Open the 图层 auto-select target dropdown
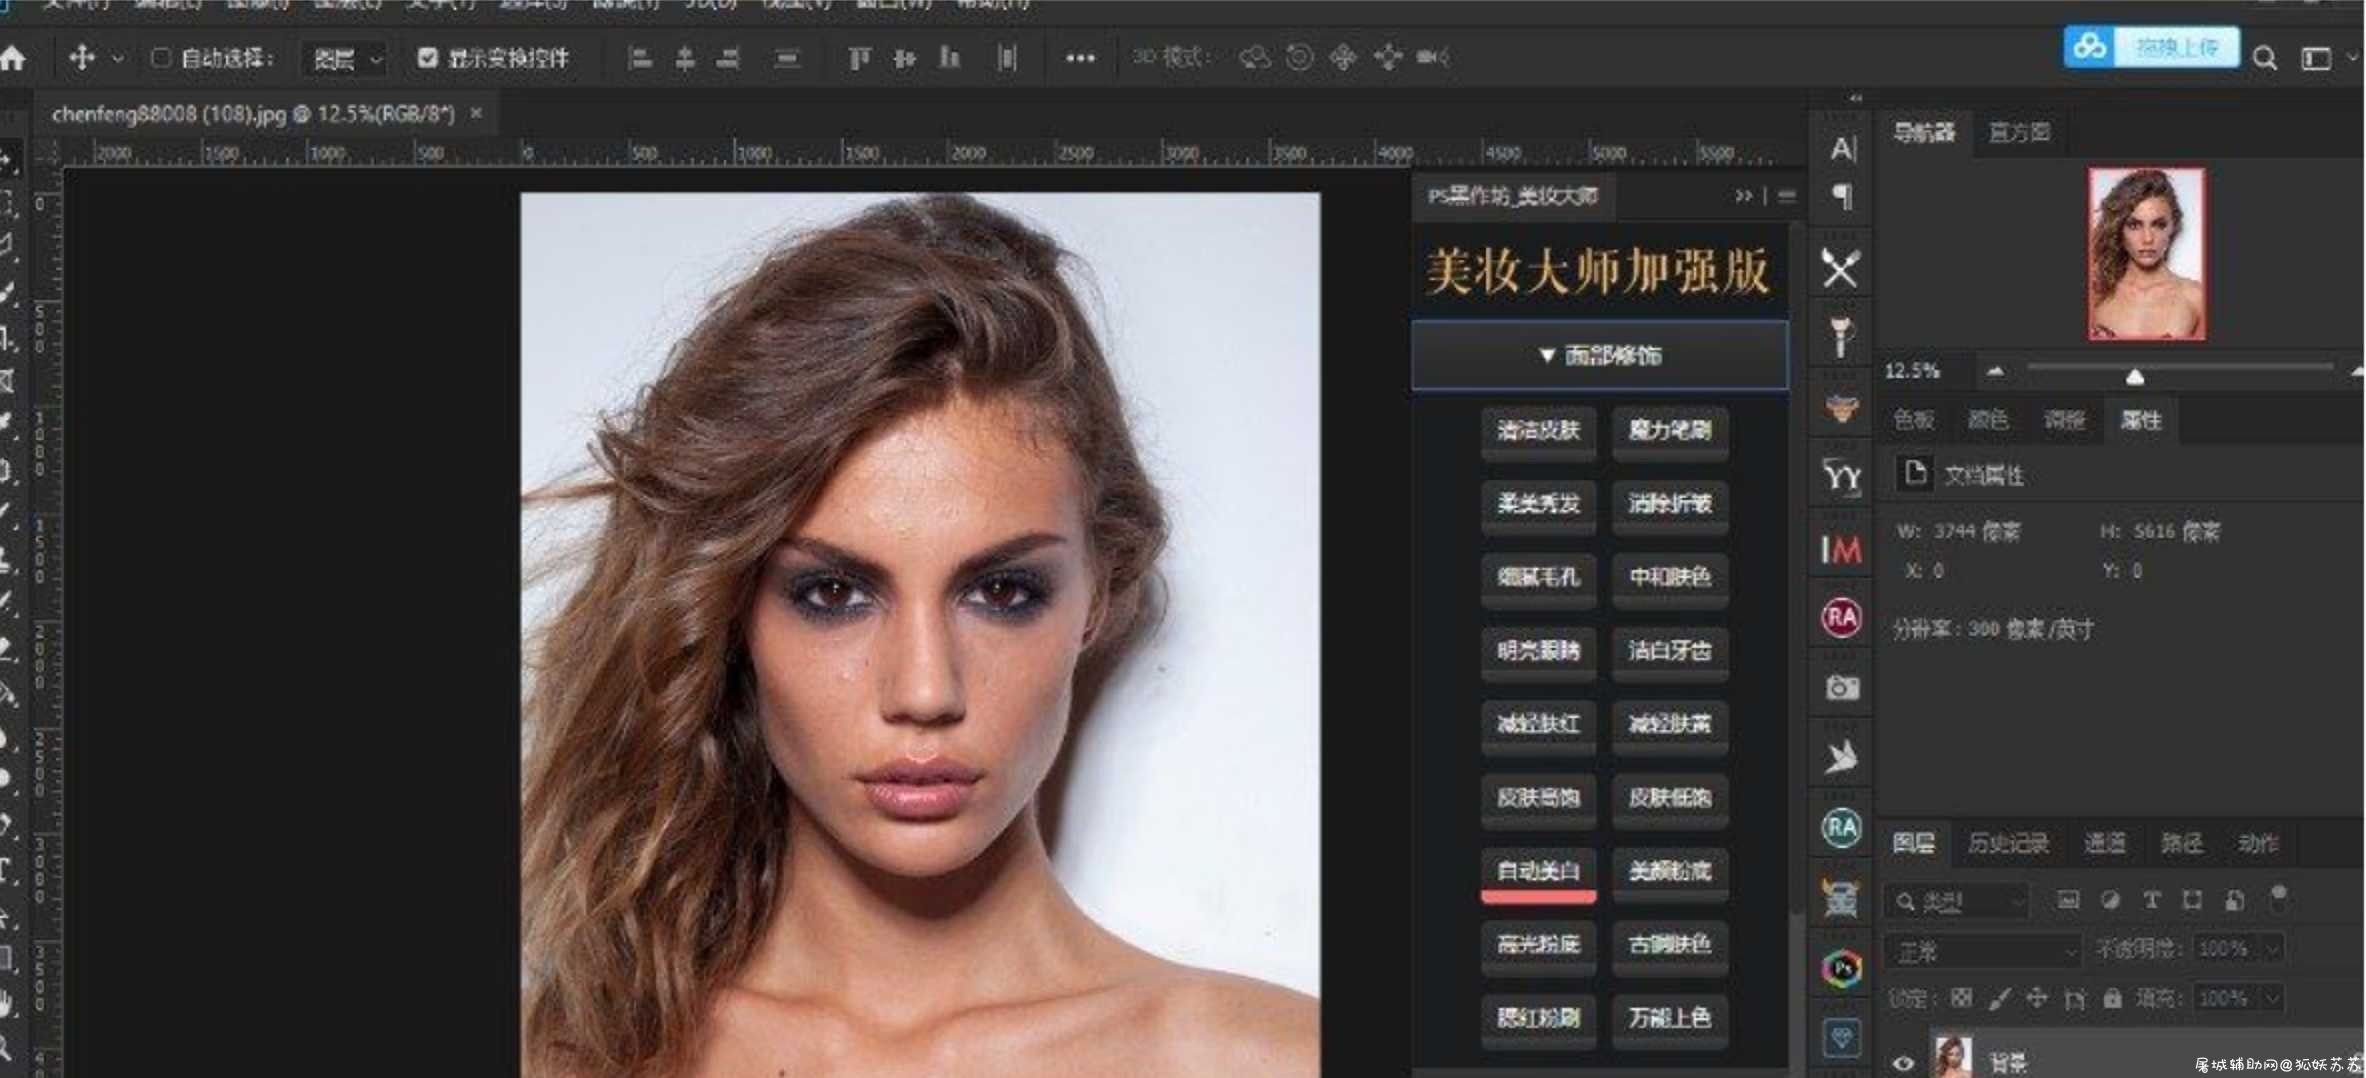 344,60
